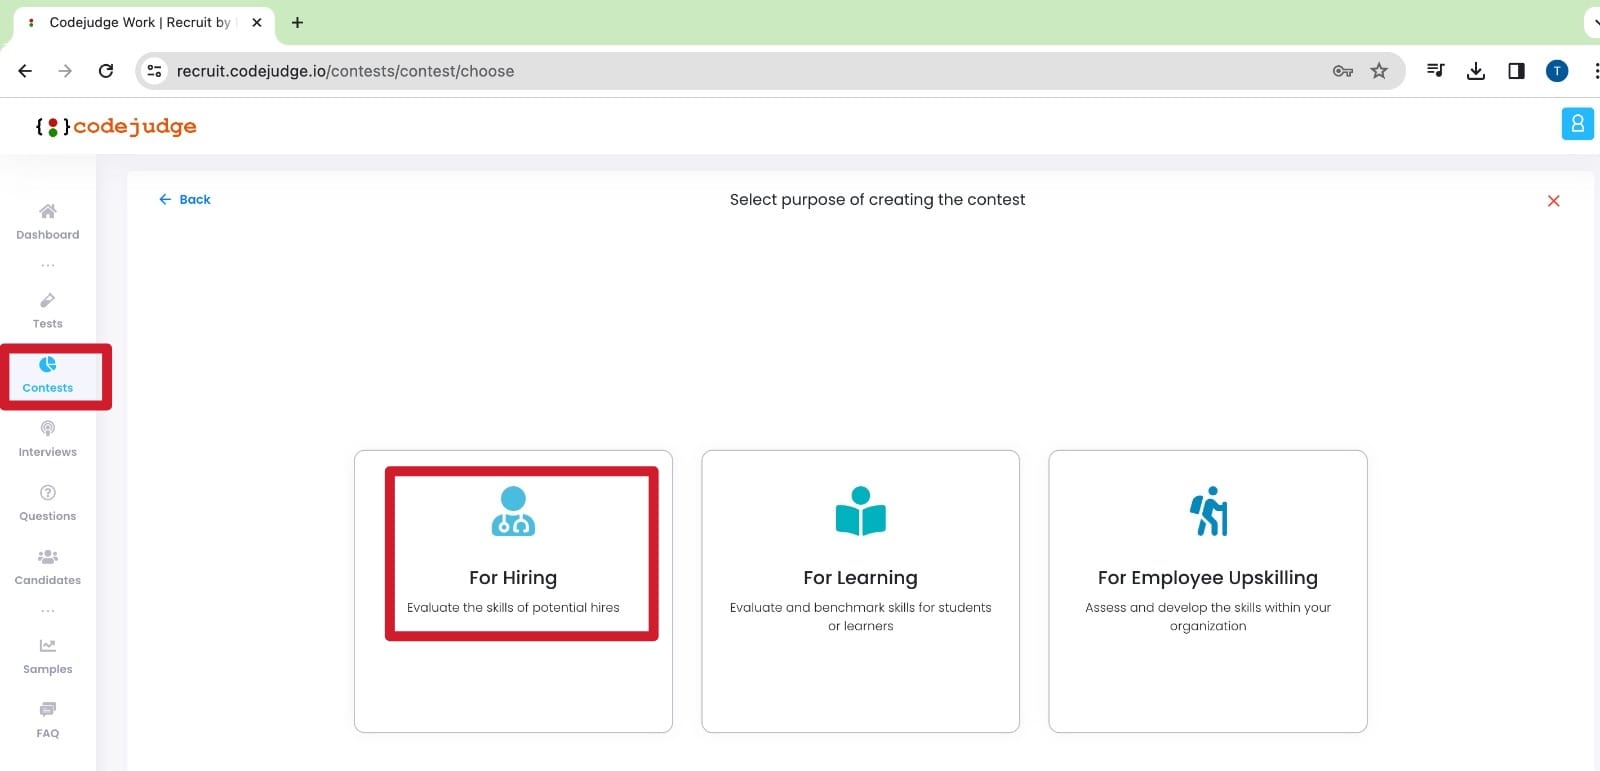Click the For Learning book icon
1600x771 pixels.
click(860, 511)
